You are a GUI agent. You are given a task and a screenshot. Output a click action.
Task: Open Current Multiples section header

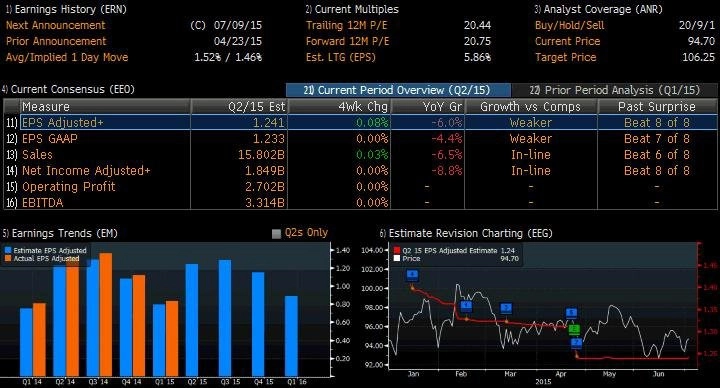(352, 9)
